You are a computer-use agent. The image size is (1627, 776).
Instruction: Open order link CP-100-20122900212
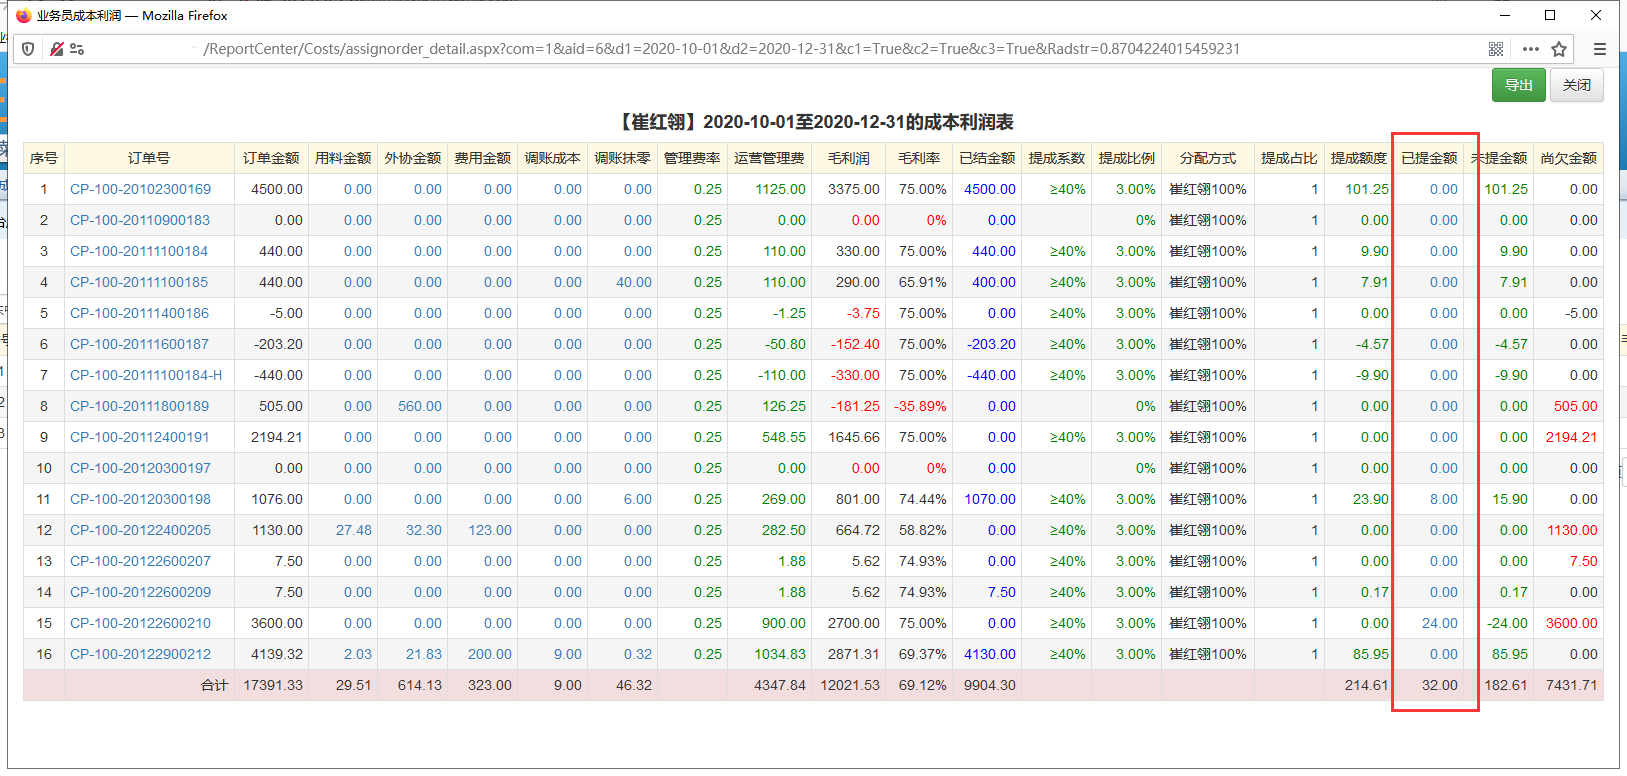coord(140,654)
